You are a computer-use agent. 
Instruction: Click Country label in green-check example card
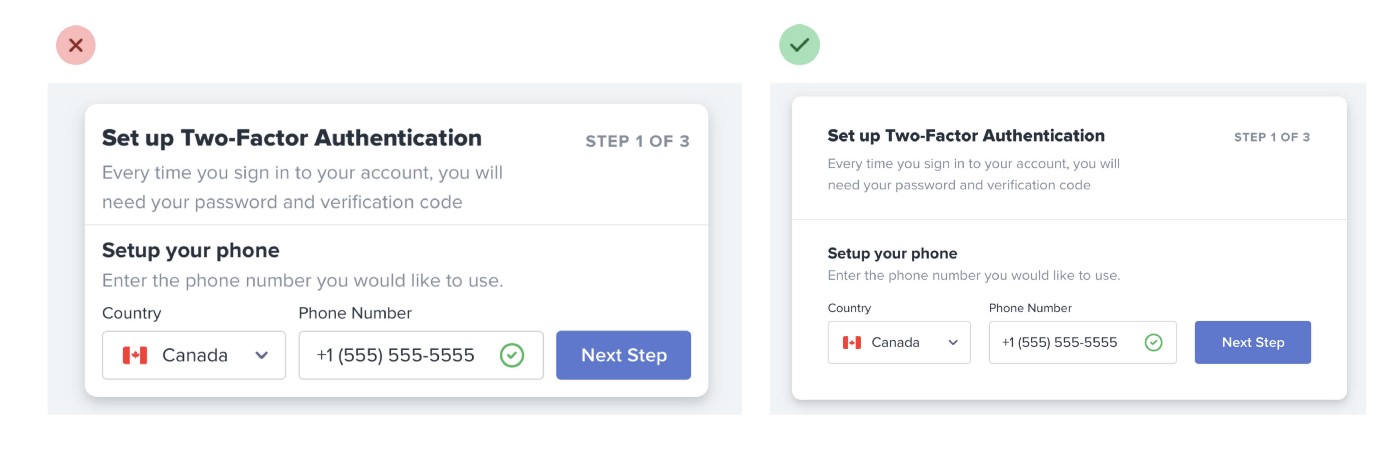(x=849, y=308)
